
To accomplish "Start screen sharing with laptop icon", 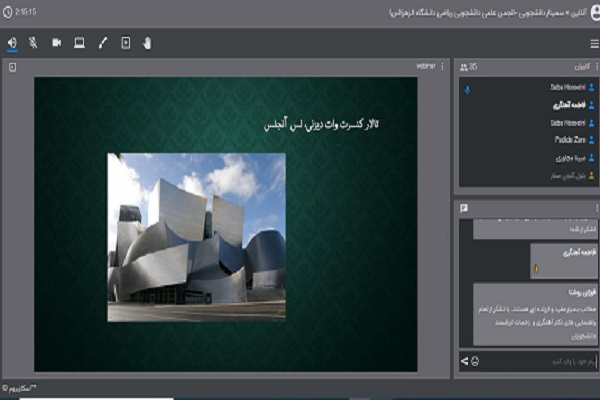I will coord(79,42).
